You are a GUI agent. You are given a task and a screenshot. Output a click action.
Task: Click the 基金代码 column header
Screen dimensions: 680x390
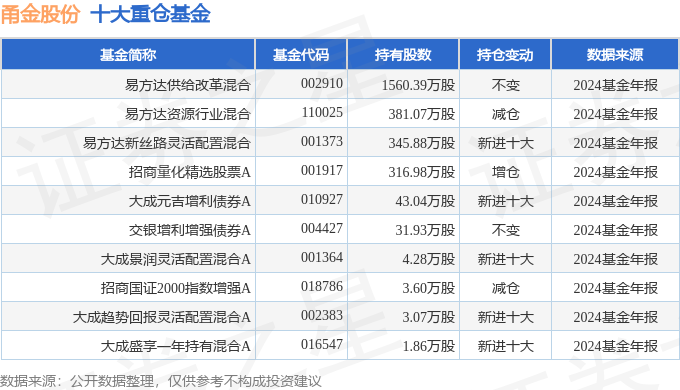(x=301, y=55)
